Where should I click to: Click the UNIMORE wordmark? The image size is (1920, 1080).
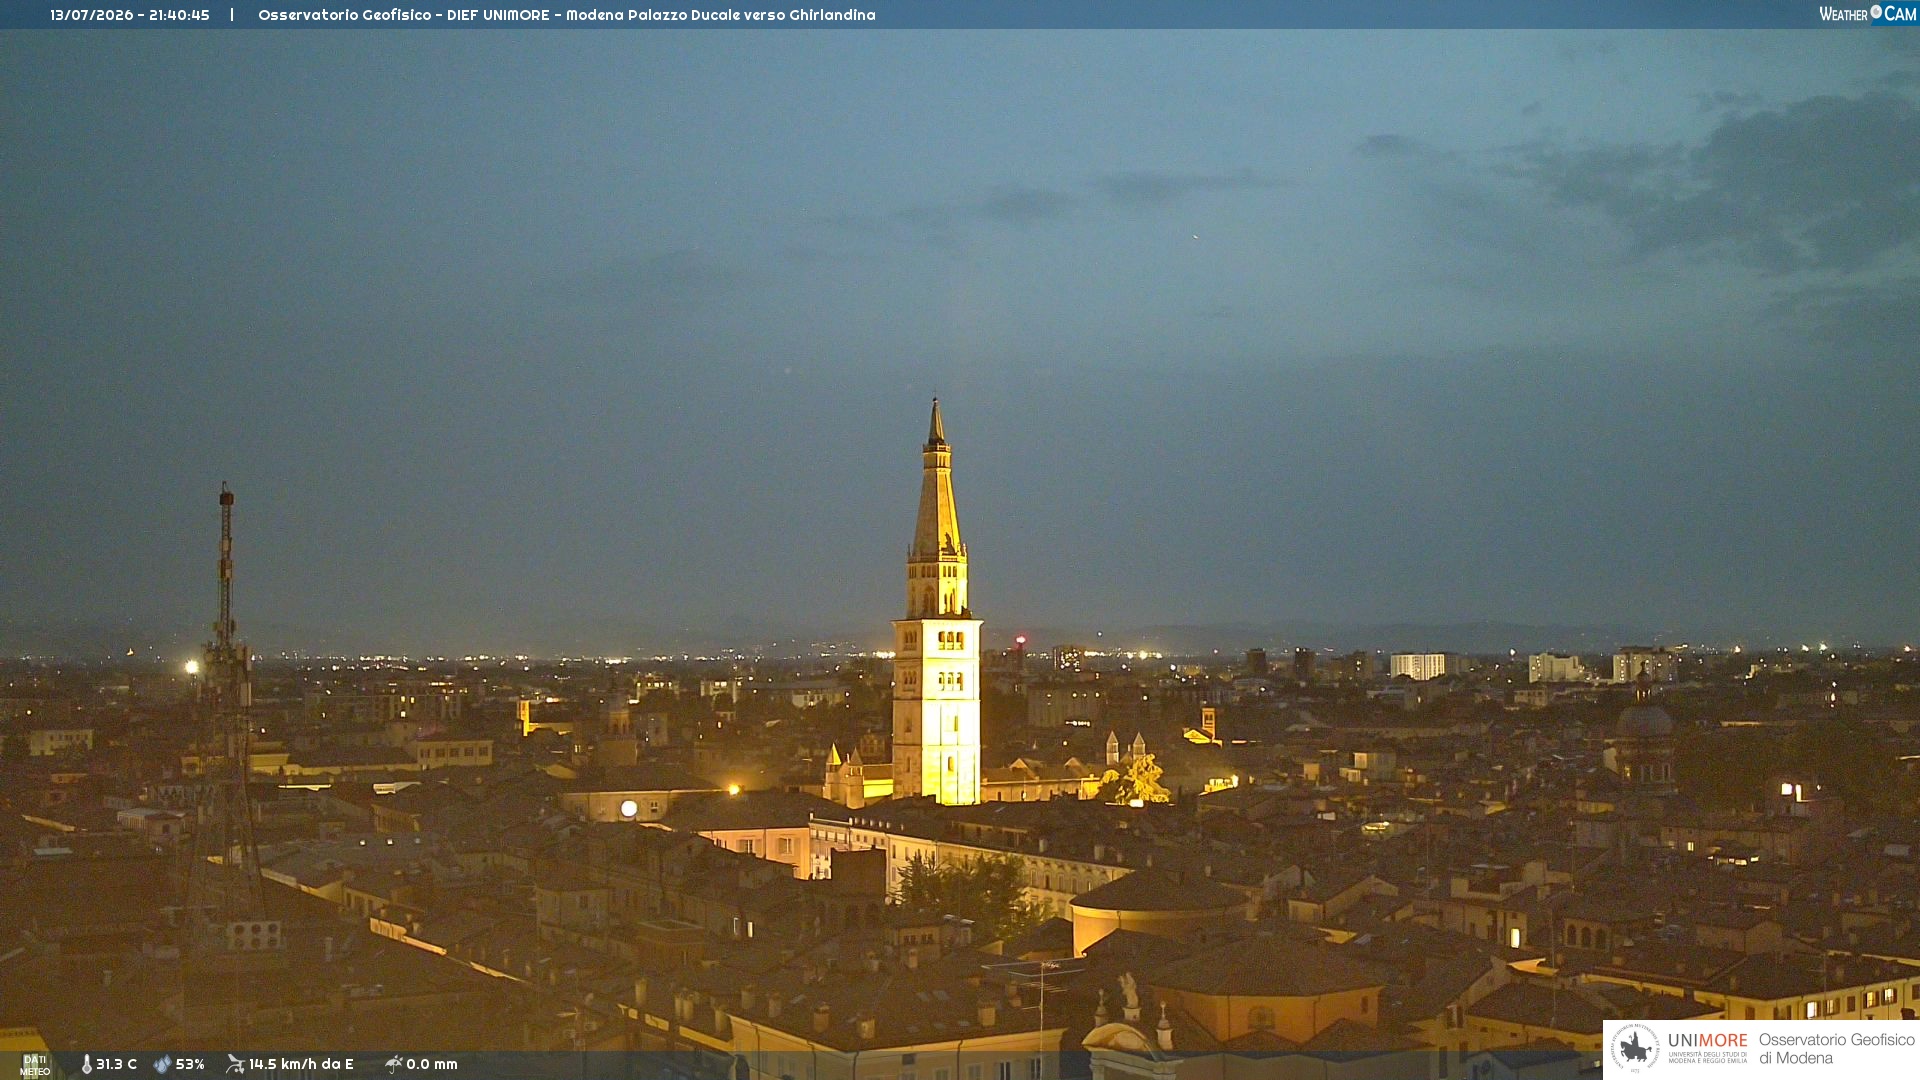[1707, 1041]
